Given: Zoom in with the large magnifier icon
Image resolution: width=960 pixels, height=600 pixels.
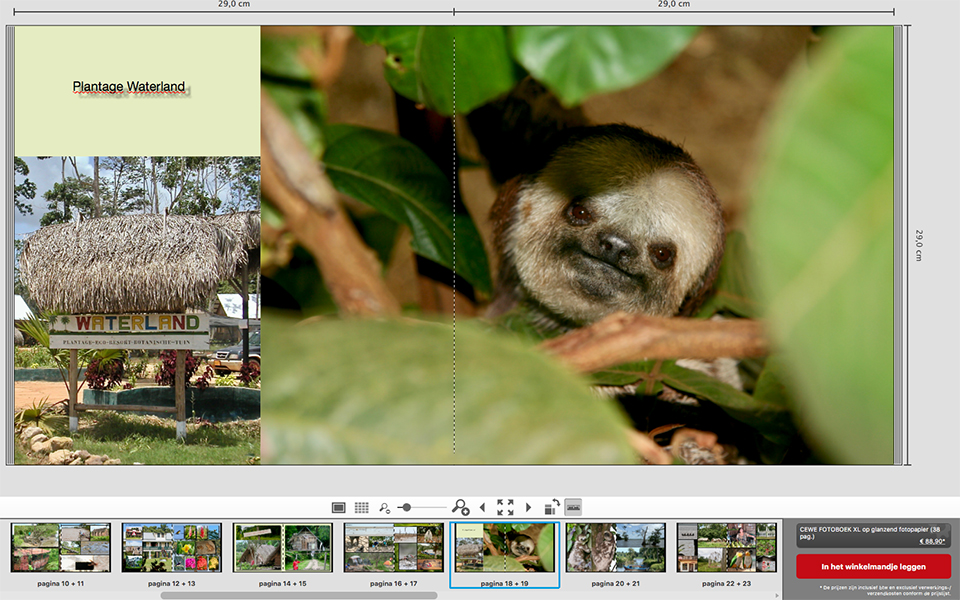Looking at the screenshot, I should point(460,507).
